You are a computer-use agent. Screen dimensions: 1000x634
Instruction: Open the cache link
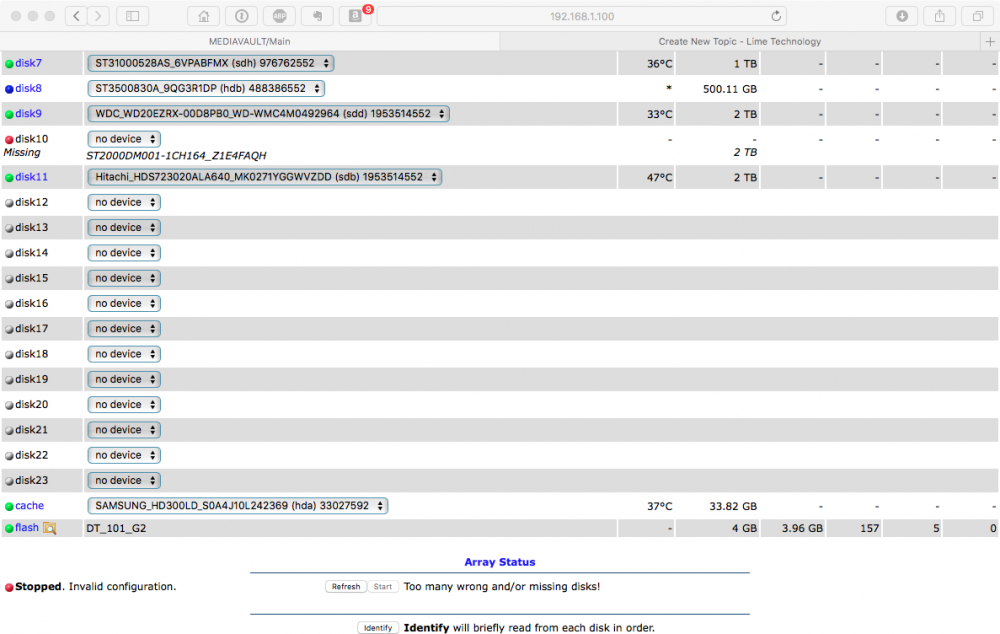[29, 506]
